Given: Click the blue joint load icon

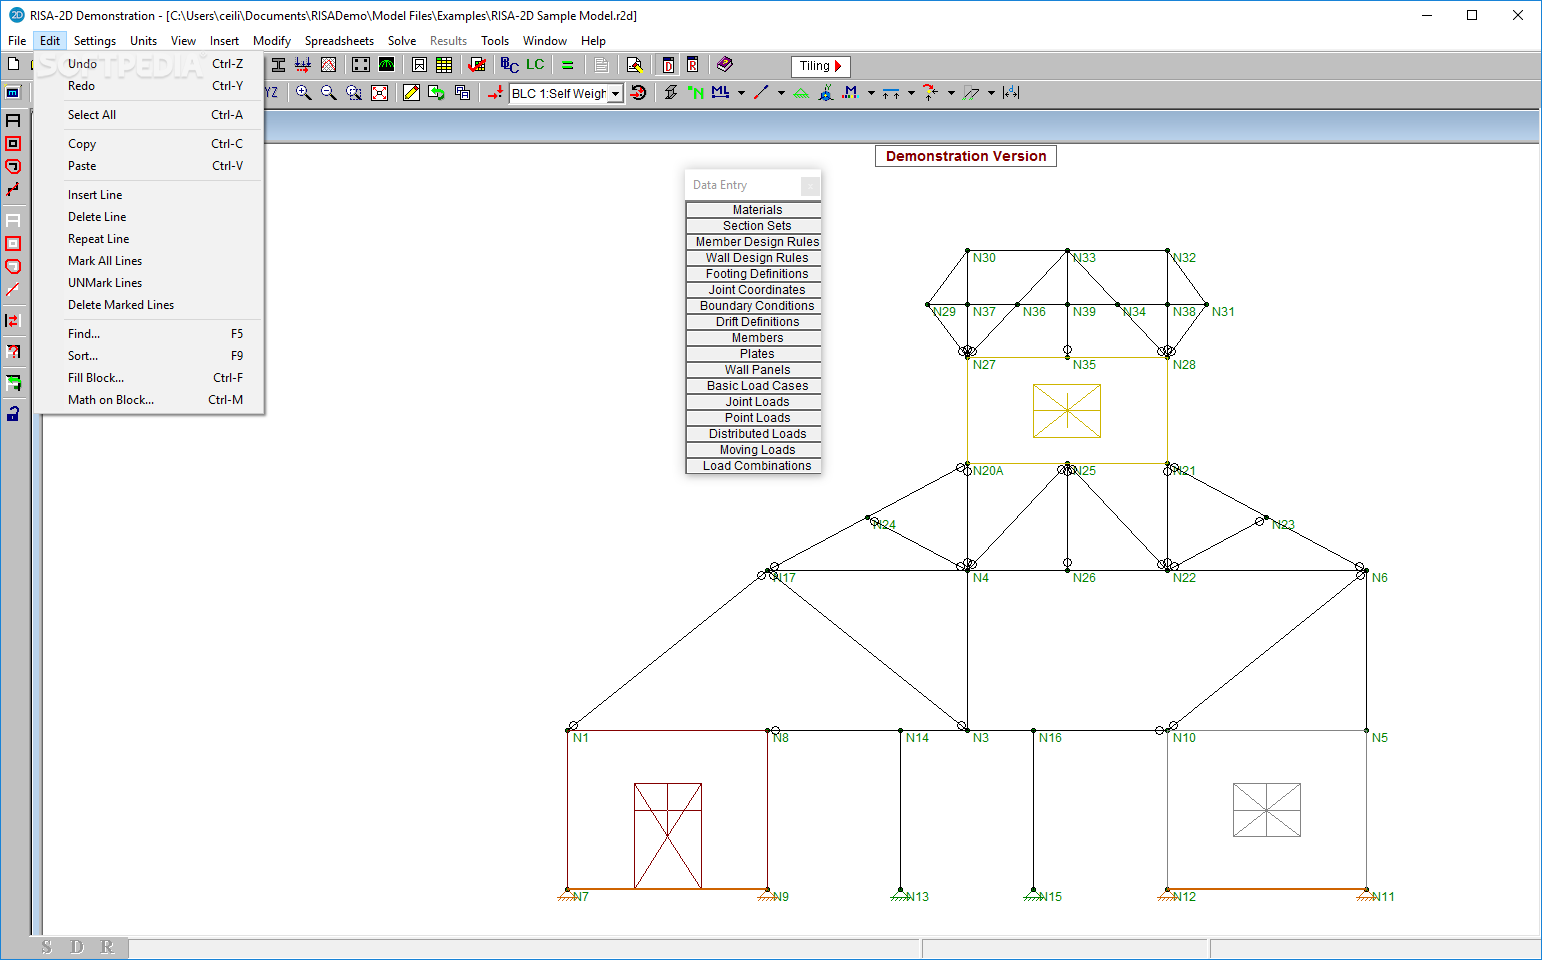Looking at the screenshot, I should (x=826, y=93).
